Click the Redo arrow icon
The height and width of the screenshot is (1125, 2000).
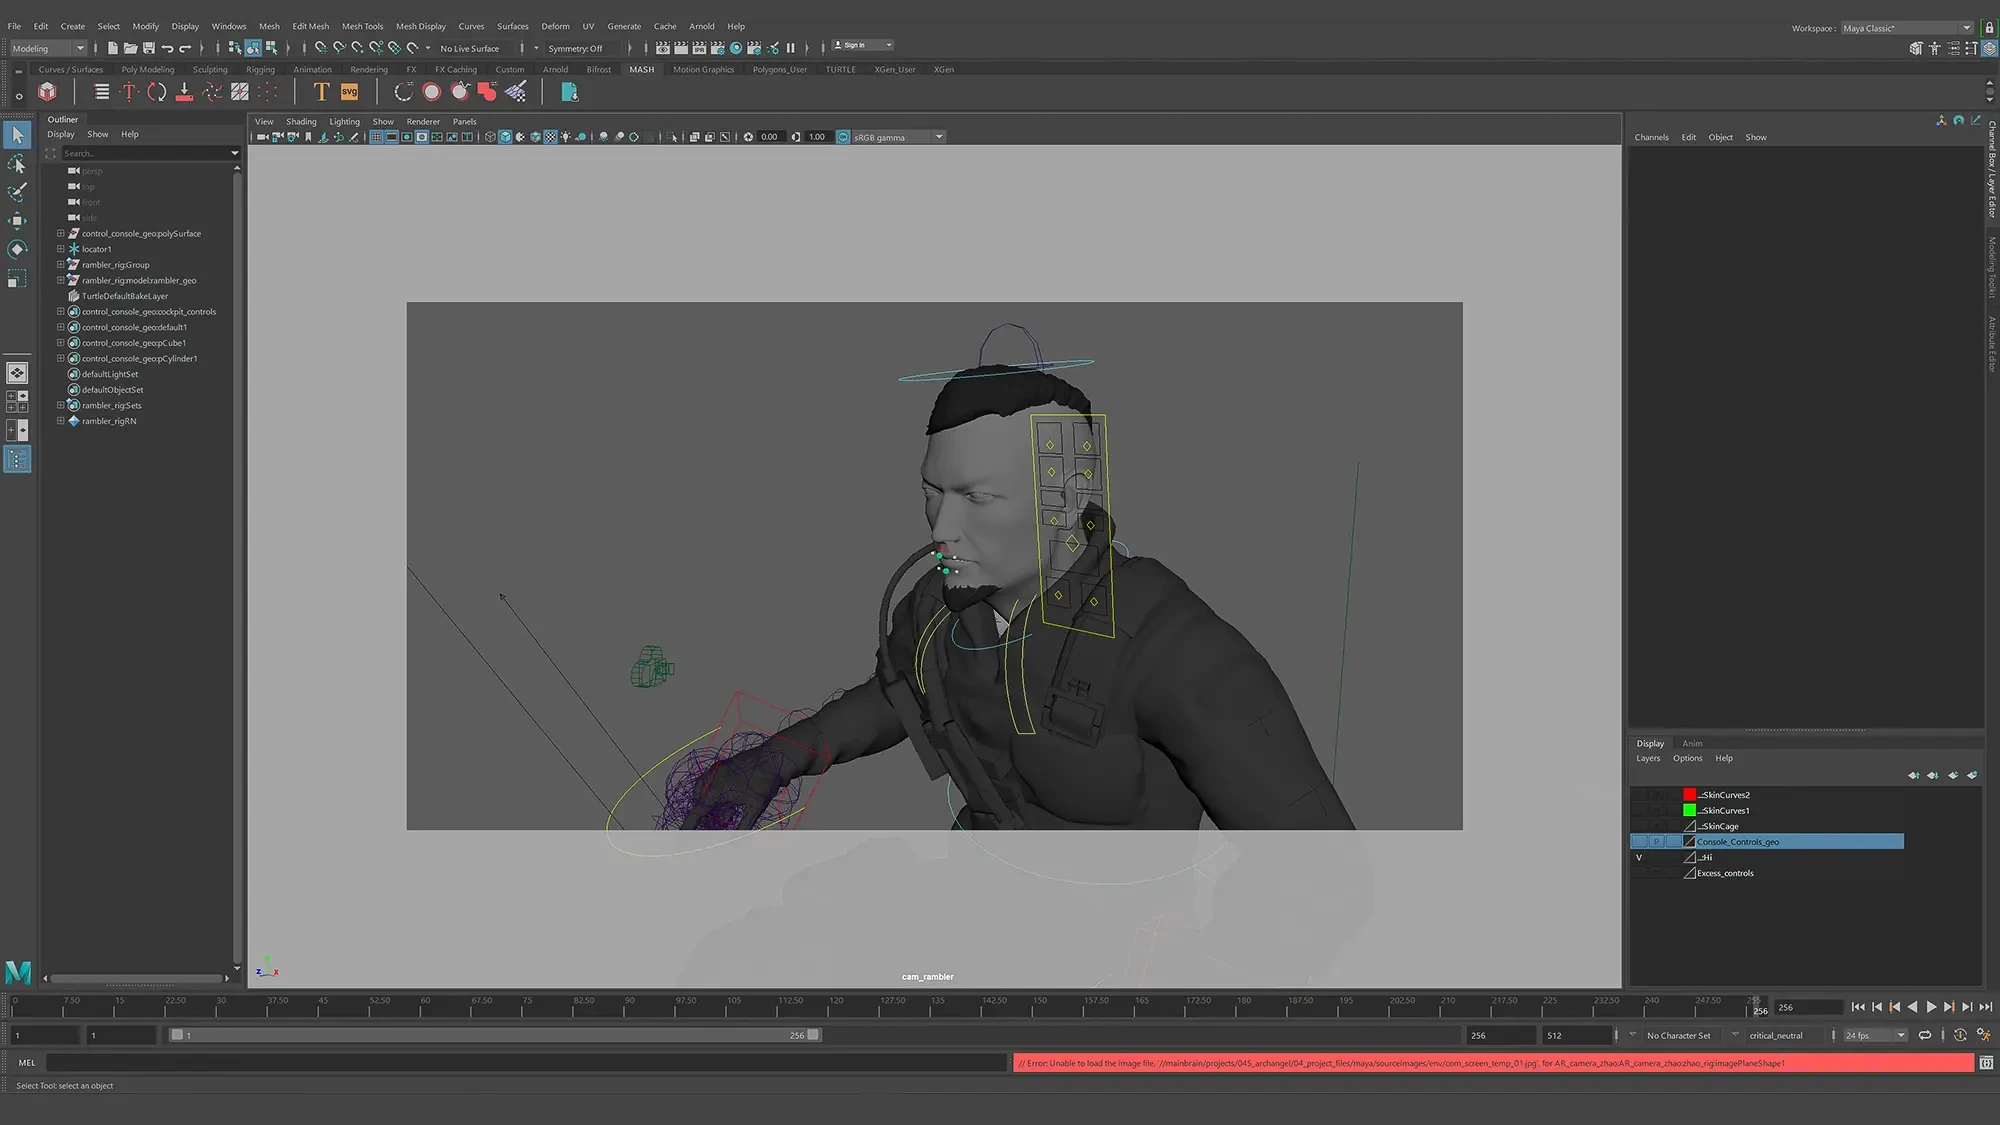pyautogui.click(x=185, y=48)
